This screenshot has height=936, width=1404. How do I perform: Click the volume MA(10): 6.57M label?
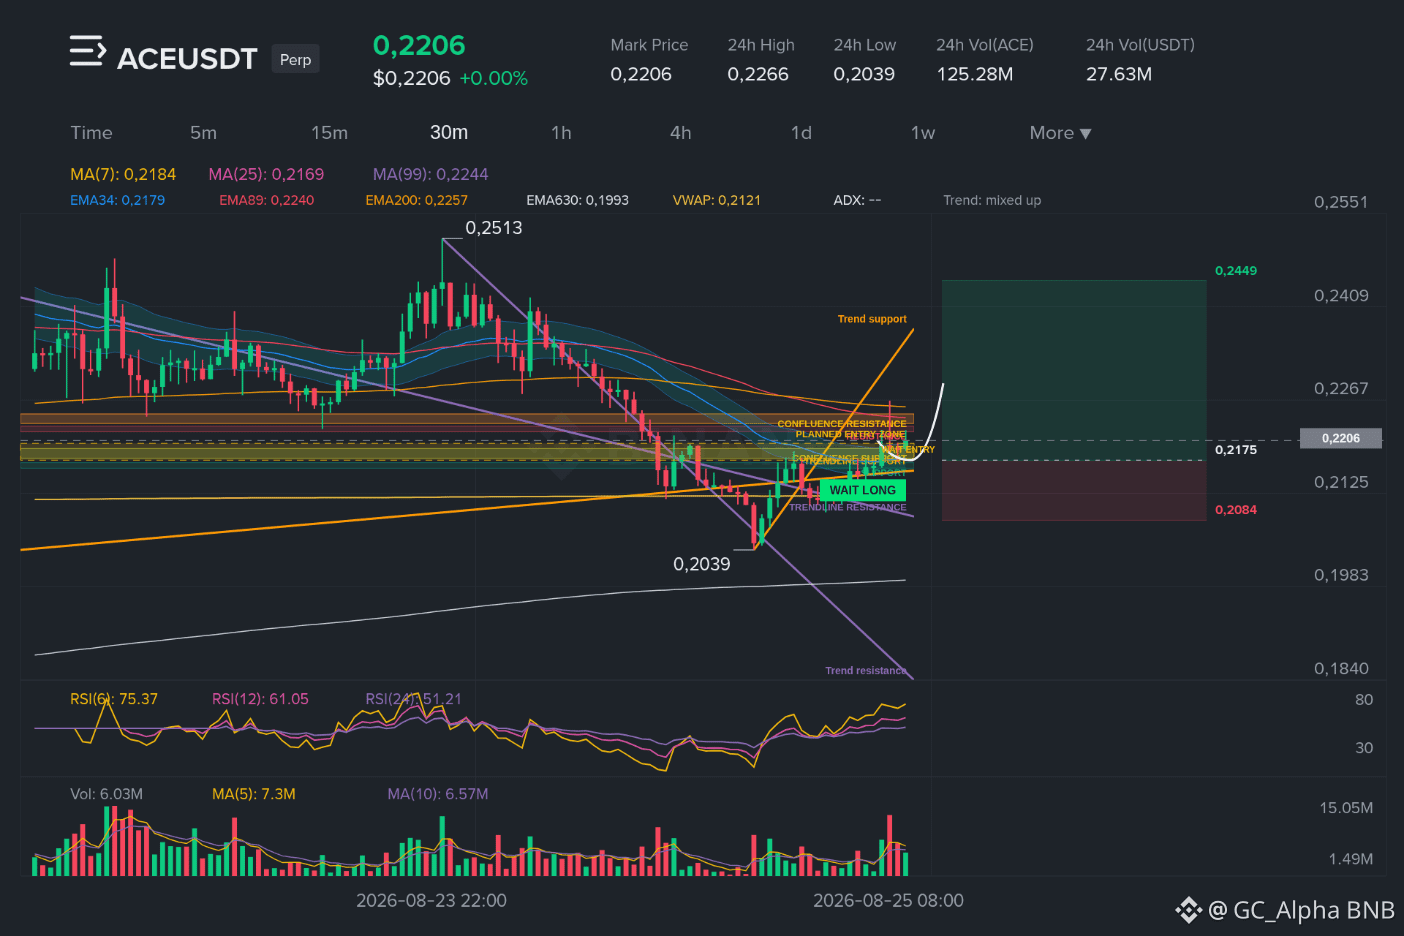[x=438, y=794]
